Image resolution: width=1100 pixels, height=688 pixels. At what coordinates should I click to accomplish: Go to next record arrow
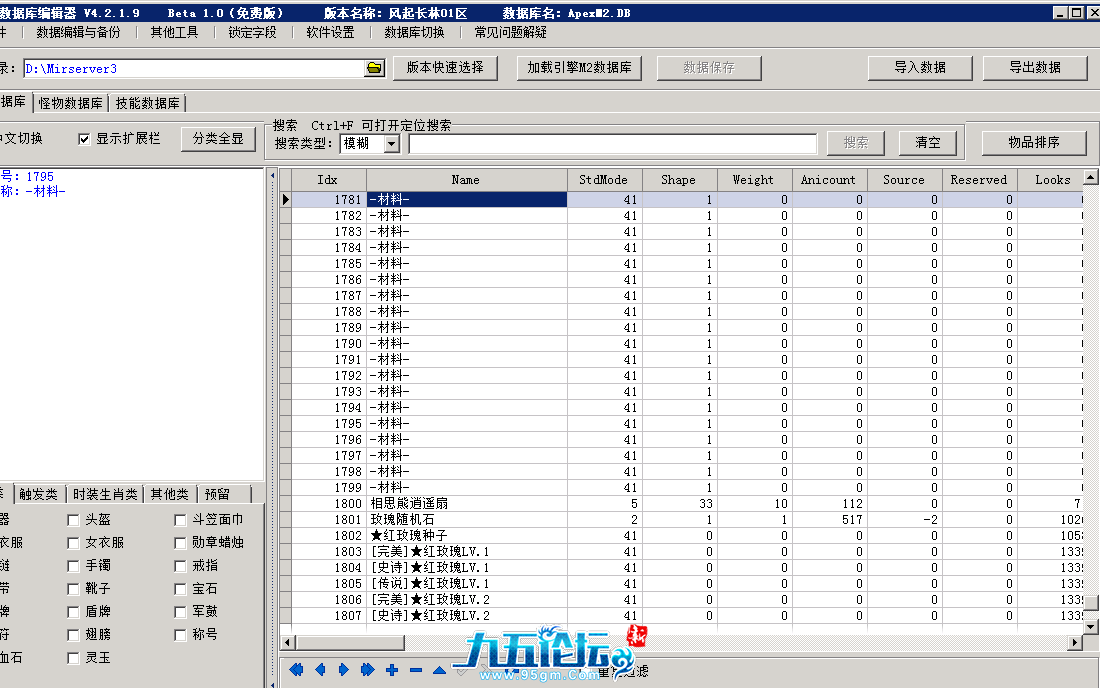pyautogui.click(x=344, y=670)
